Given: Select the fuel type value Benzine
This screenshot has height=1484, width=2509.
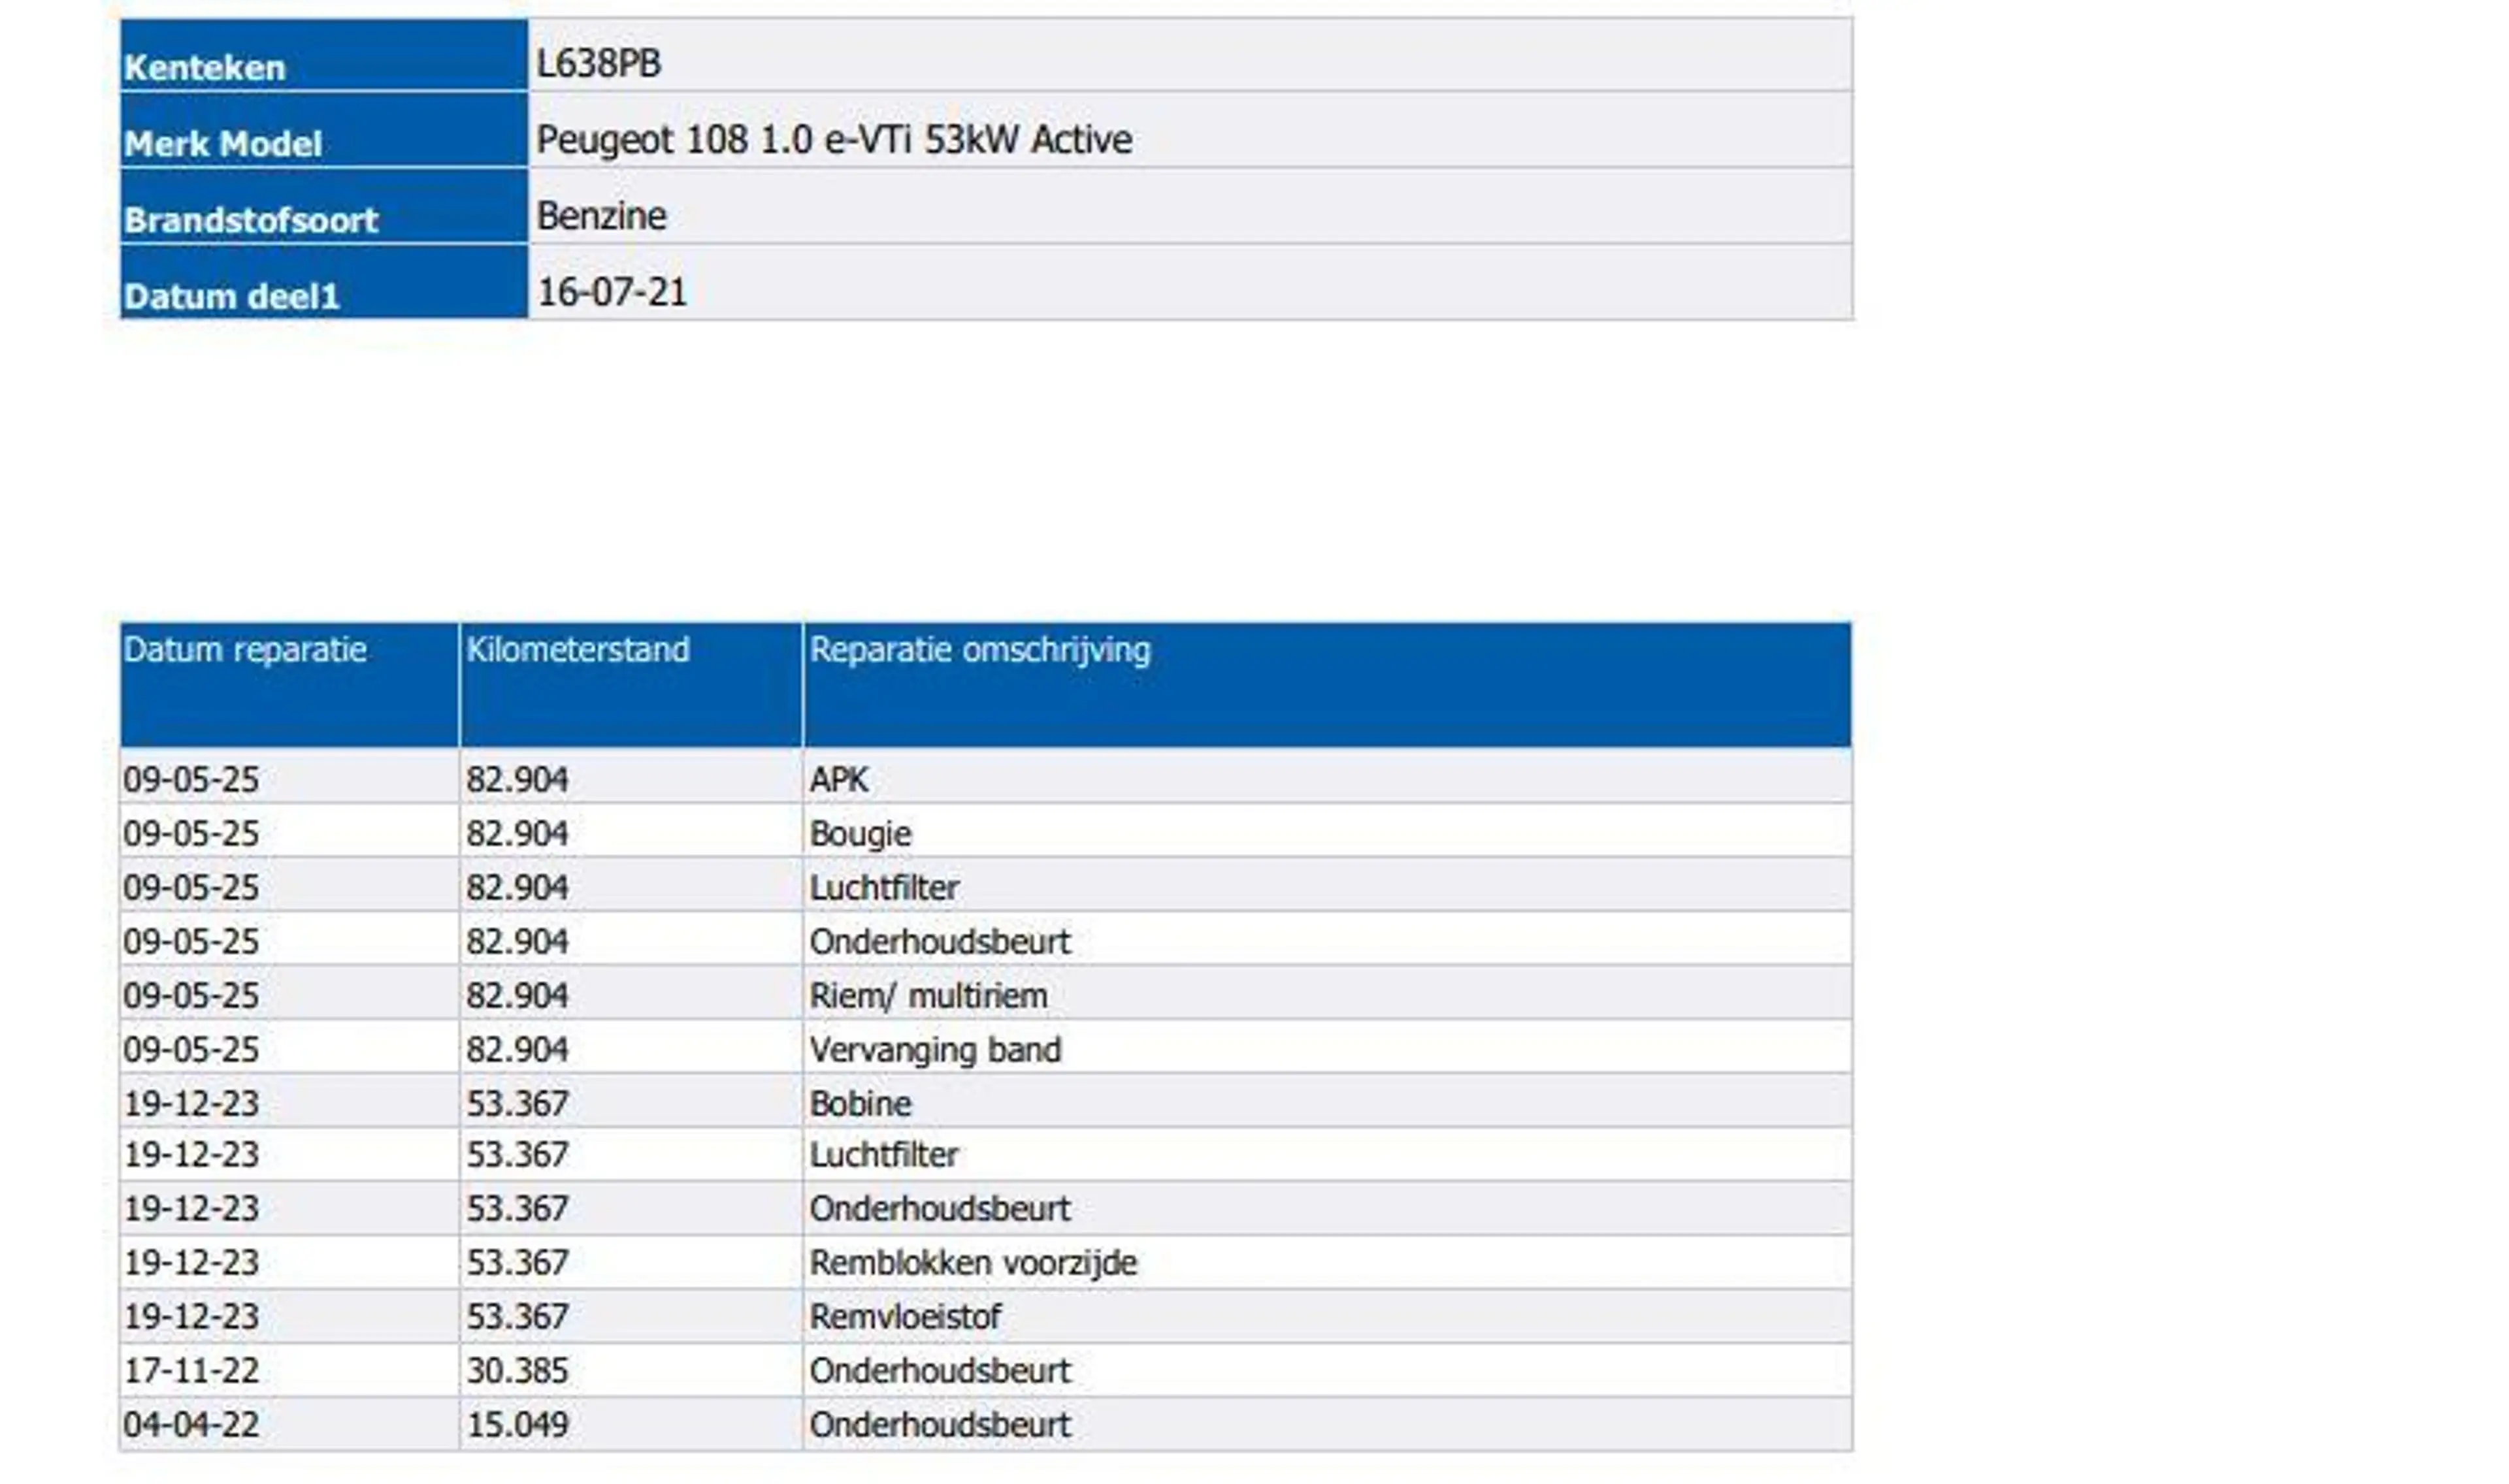Looking at the screenshot, I should (601, 216).
